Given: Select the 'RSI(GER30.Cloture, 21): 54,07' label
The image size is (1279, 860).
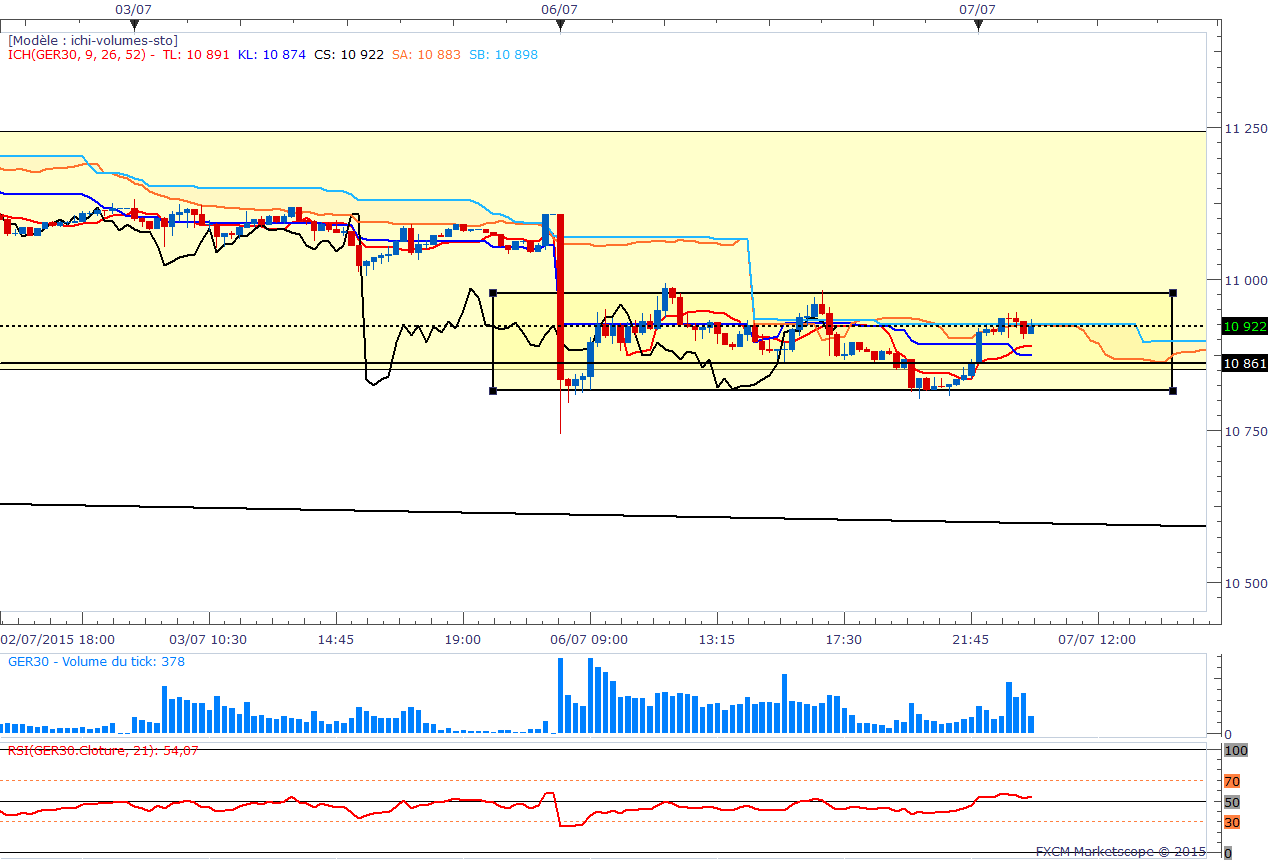Looking at the screenshot, I should tap(103, 750).
